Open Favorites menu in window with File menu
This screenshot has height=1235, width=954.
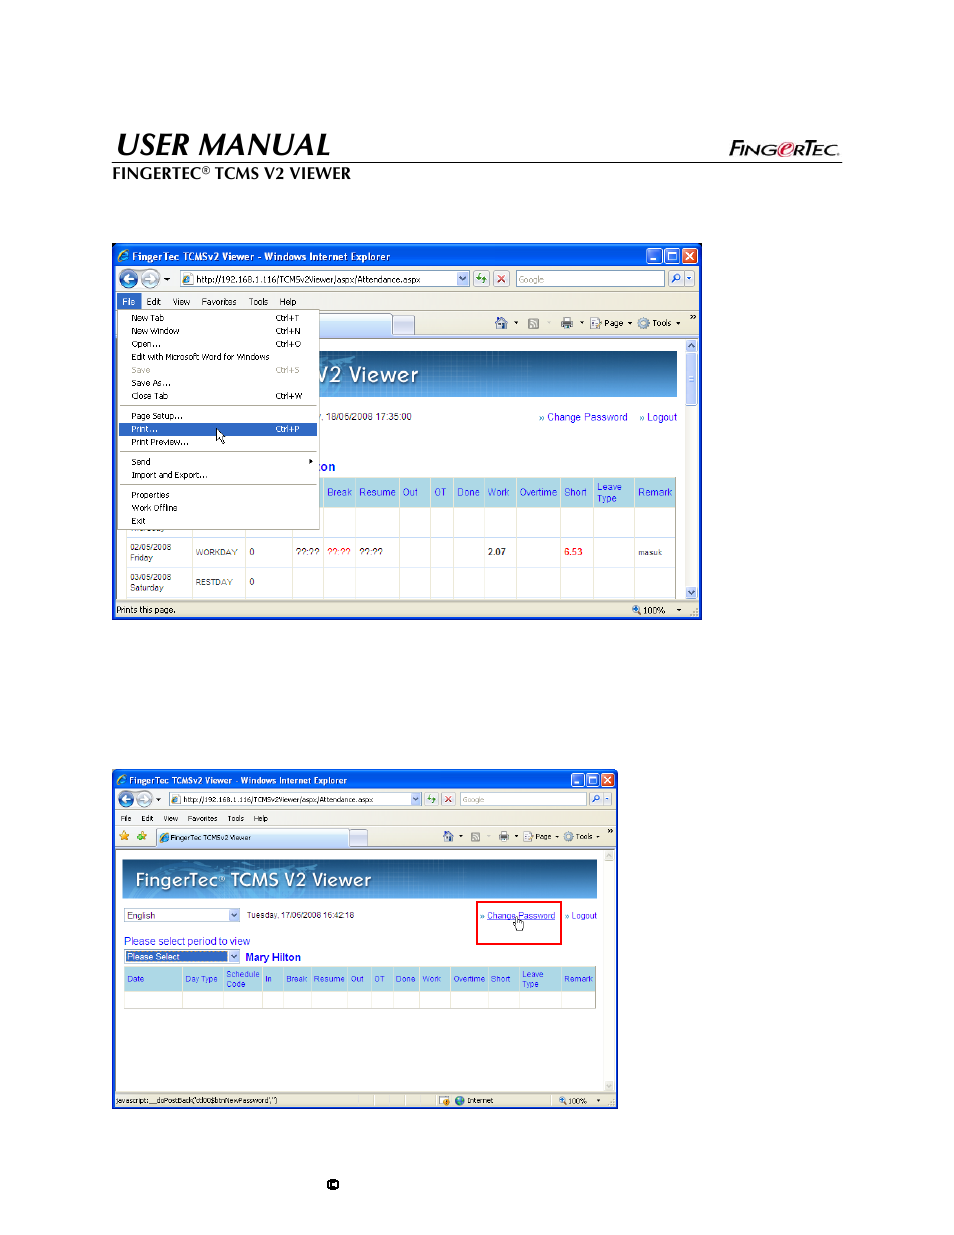[219, 301]
